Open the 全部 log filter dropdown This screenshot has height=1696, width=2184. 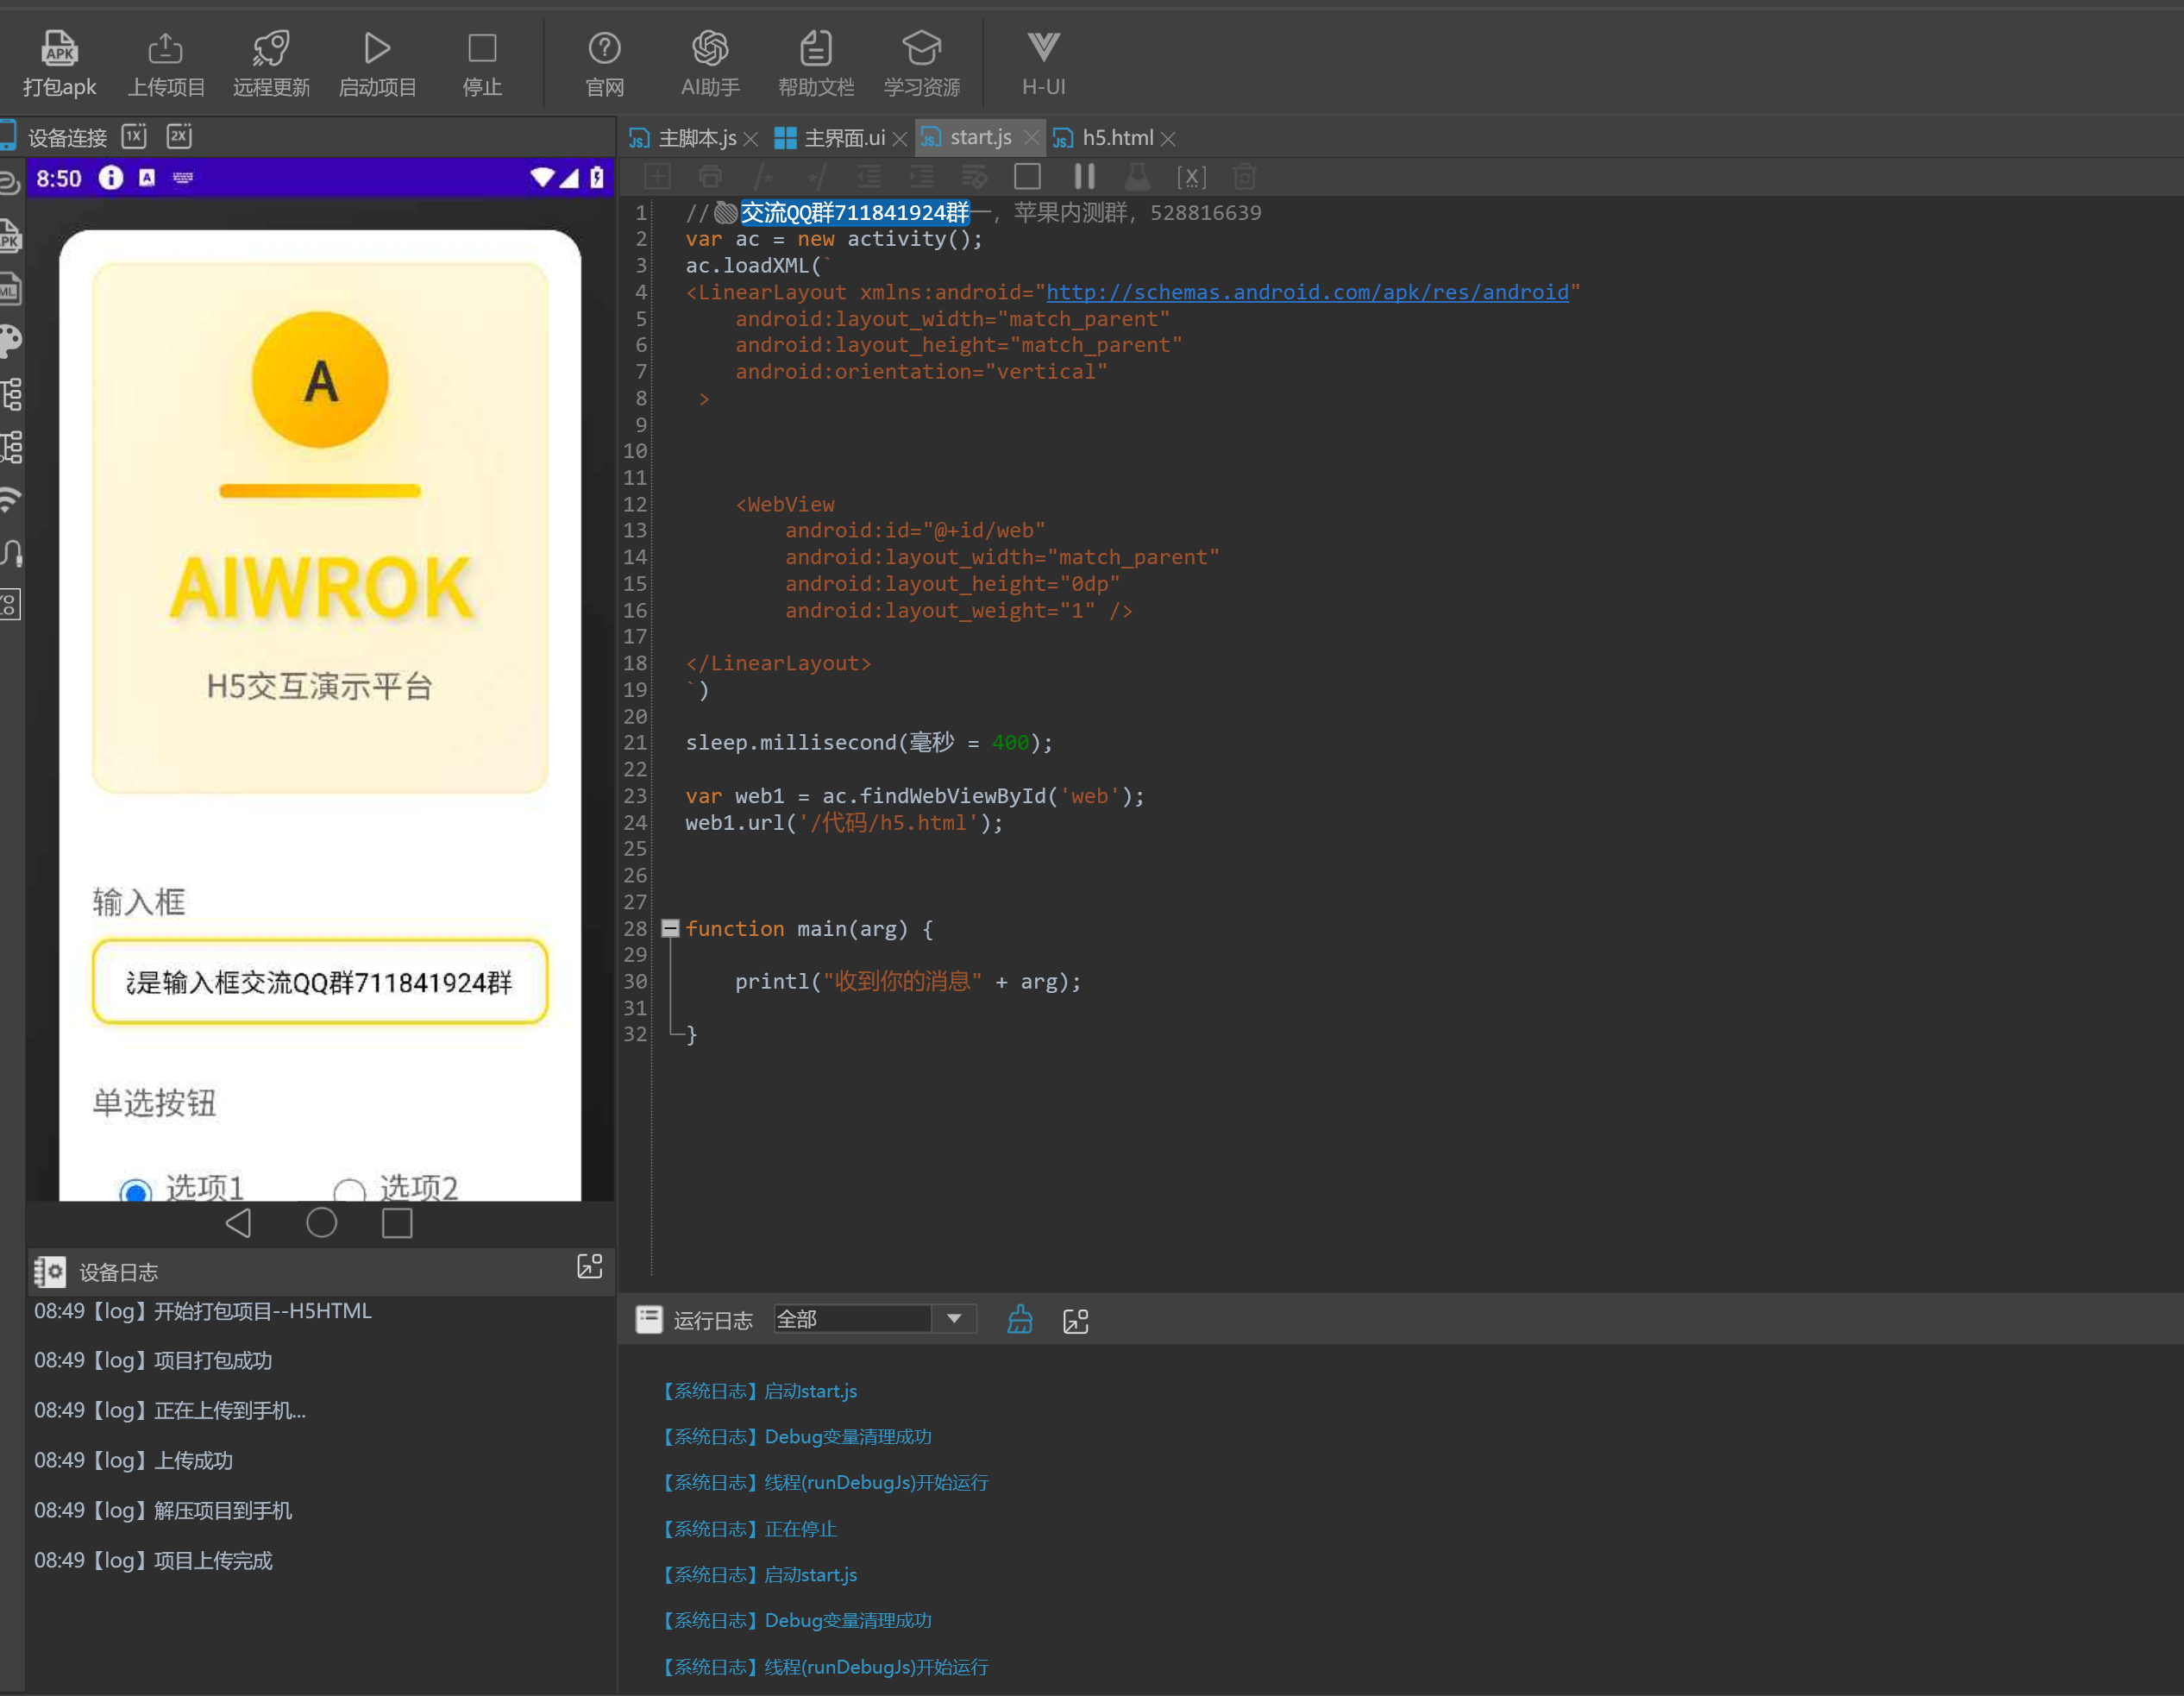(x=954, y=1319)
